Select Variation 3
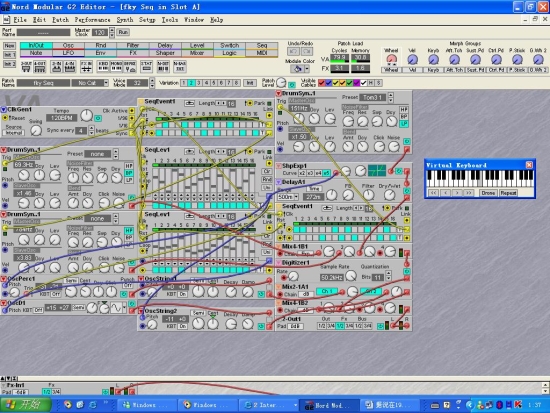This screenshot has height=413, width=550. coord(199,83)
